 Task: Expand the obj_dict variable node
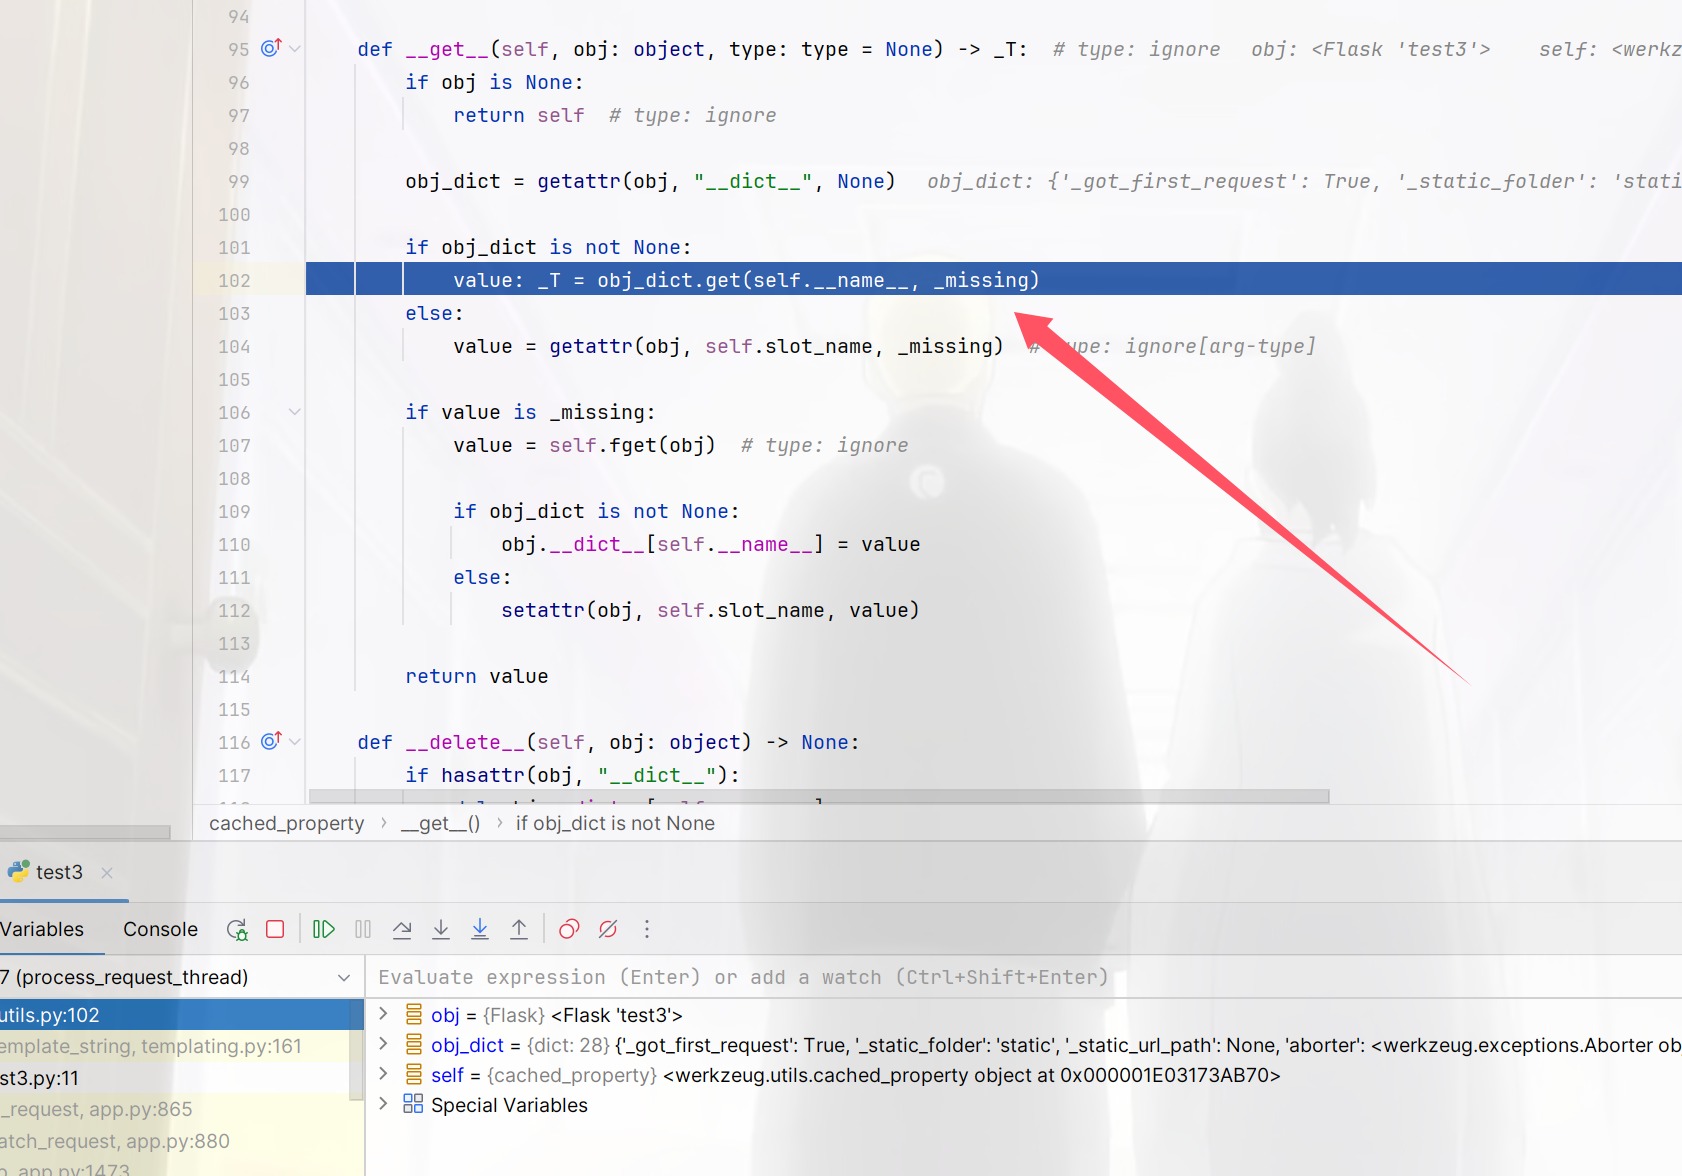click(383, 1044)
